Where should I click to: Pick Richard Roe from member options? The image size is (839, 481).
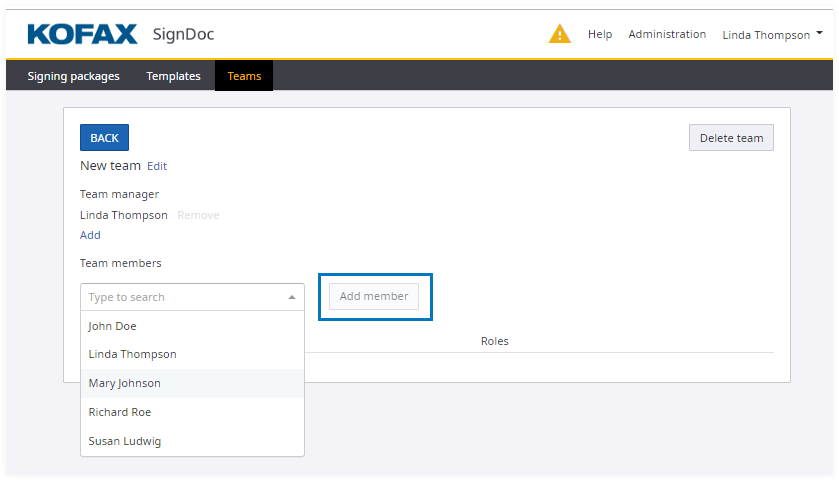120,412
